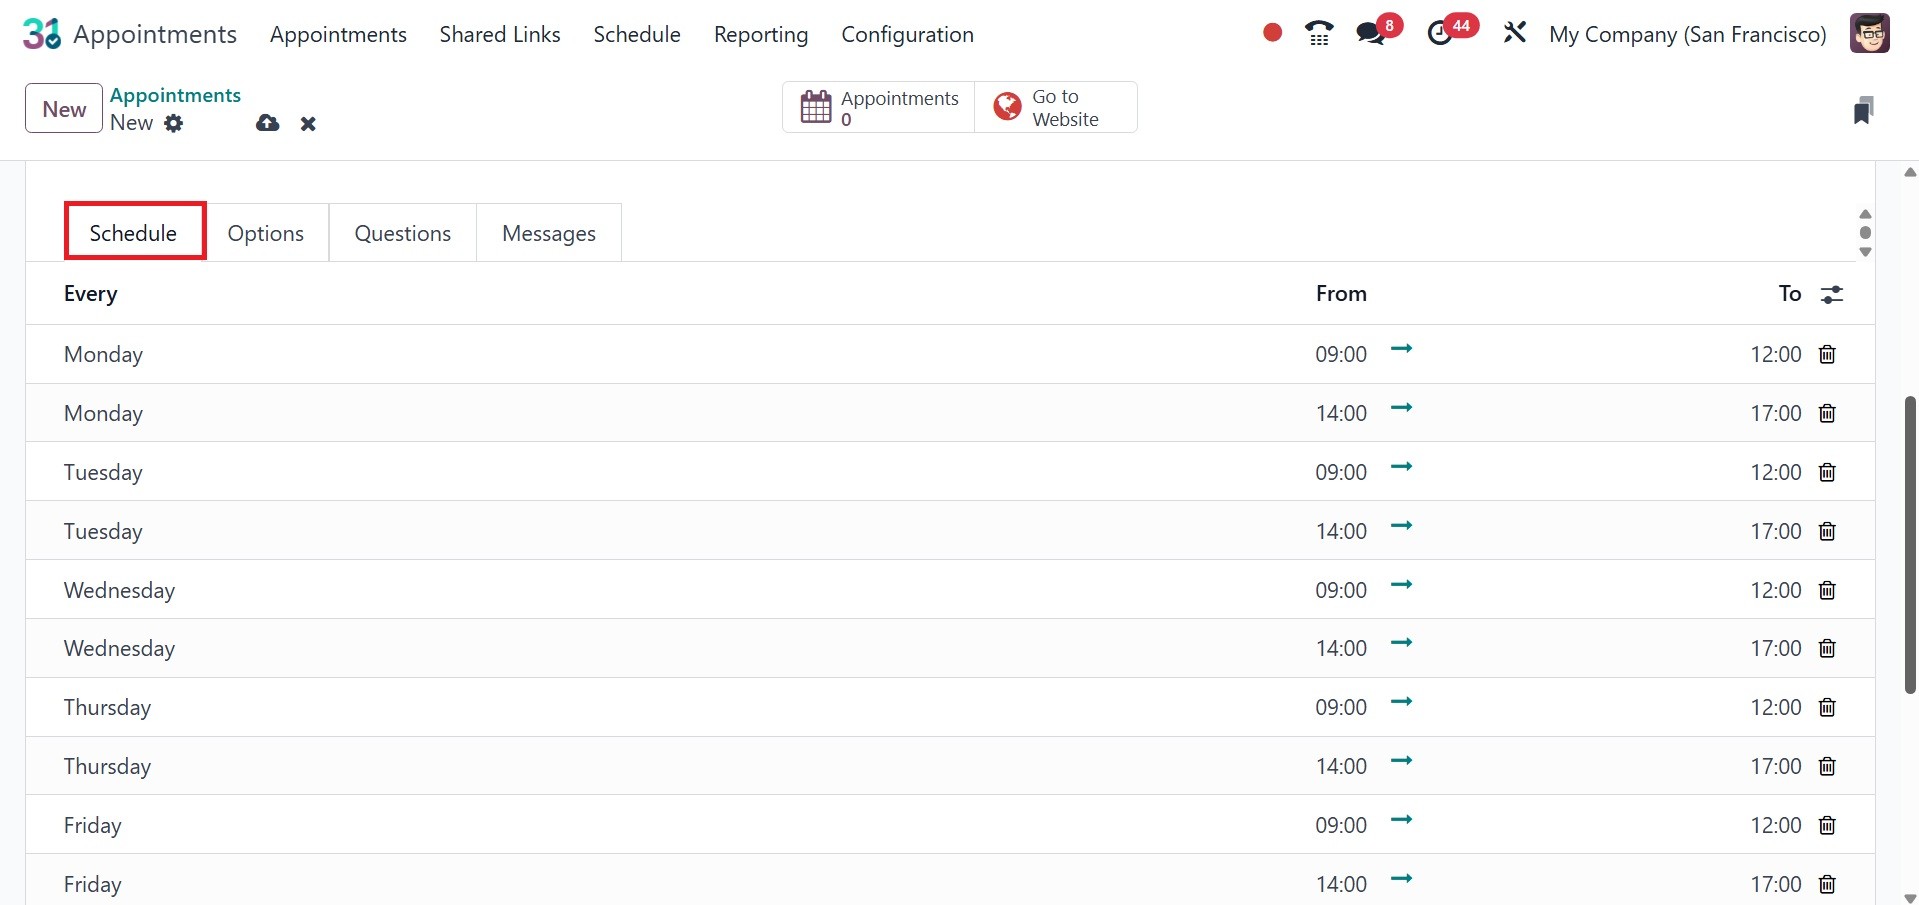Switch to the Questions tab

pos(402,233)
